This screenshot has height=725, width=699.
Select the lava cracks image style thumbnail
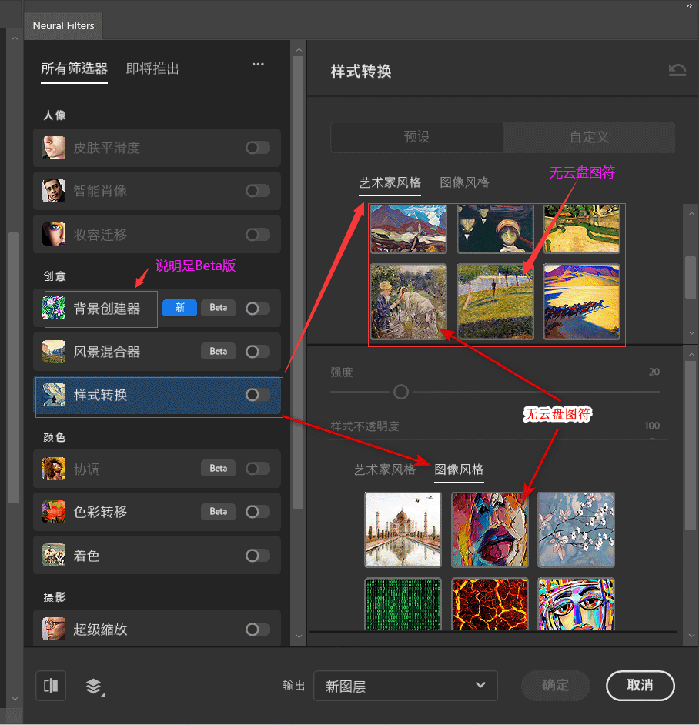click(490, 603)
